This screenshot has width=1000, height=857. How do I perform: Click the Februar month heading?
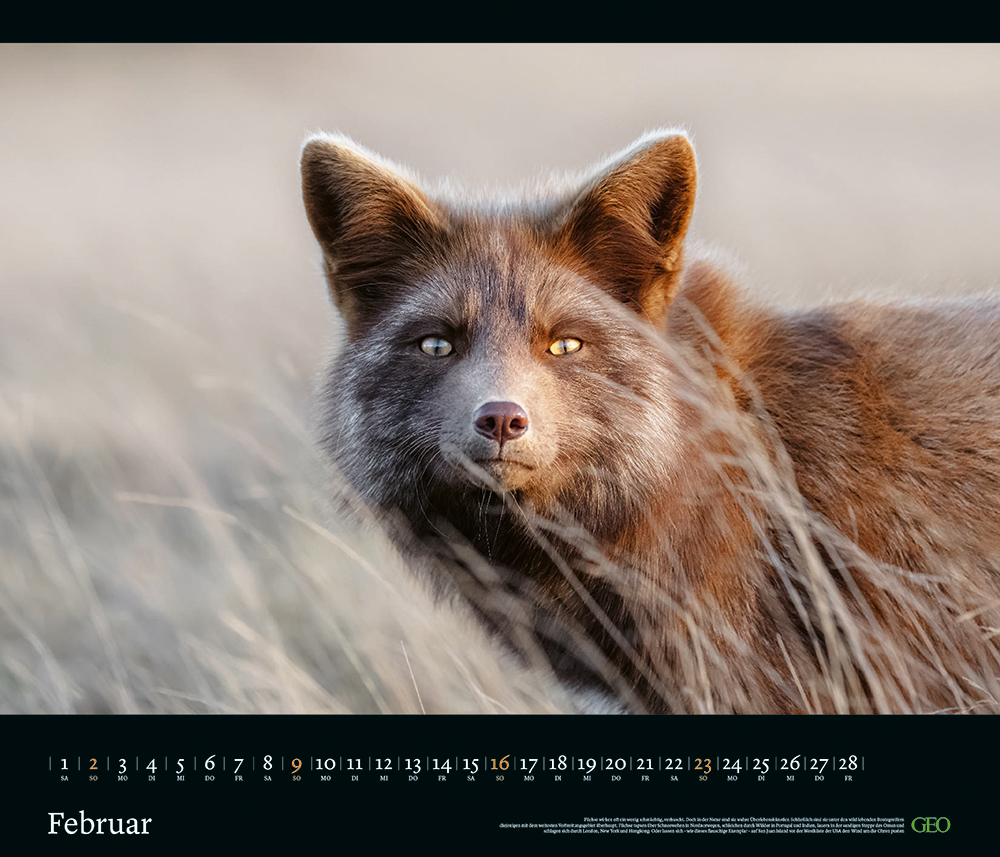[99, 823]
